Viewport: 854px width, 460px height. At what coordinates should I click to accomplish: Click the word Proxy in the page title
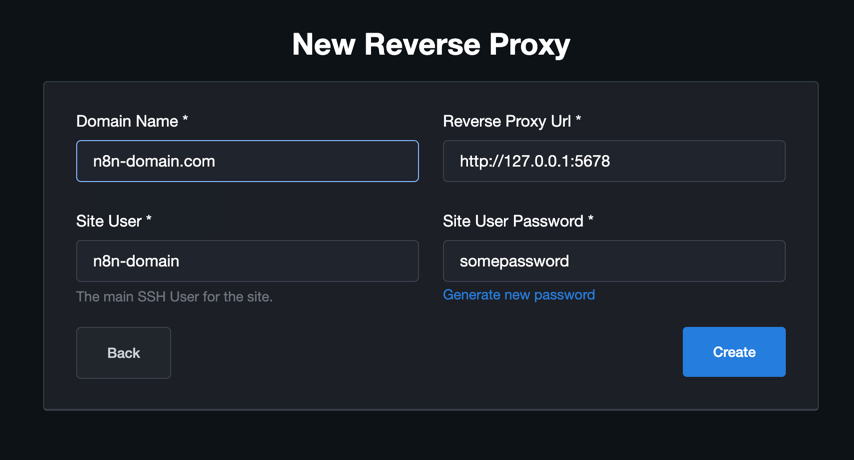tap(529, 45)
